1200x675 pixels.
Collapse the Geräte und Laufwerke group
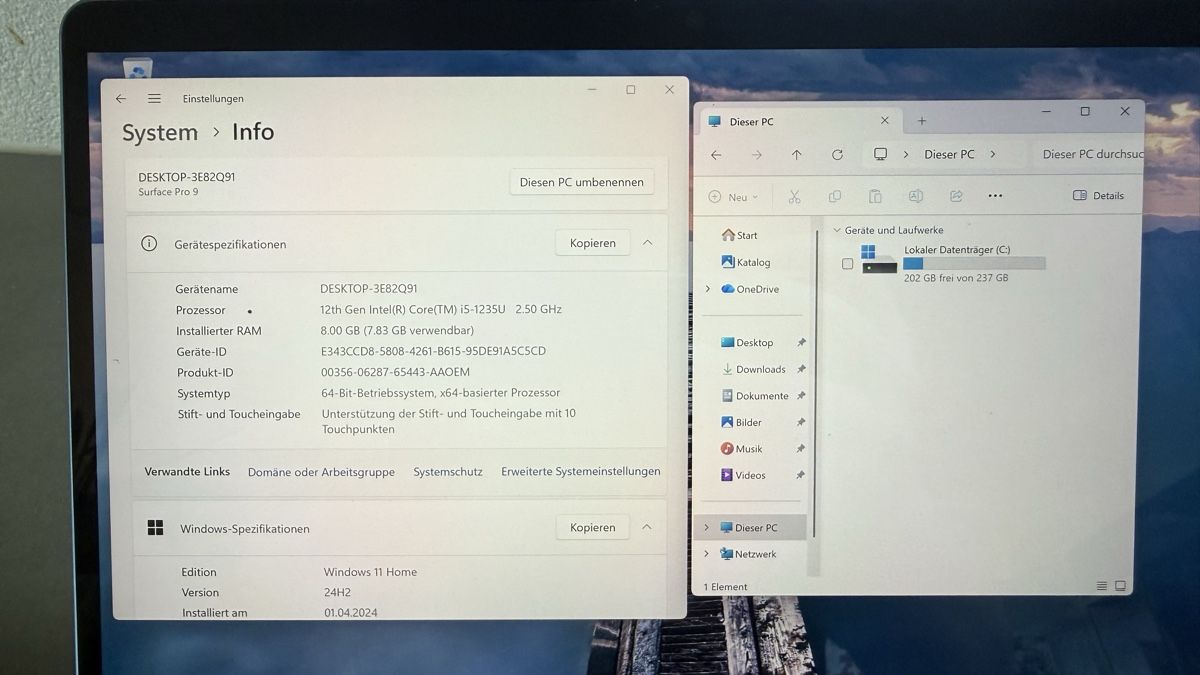pos(837,230)
